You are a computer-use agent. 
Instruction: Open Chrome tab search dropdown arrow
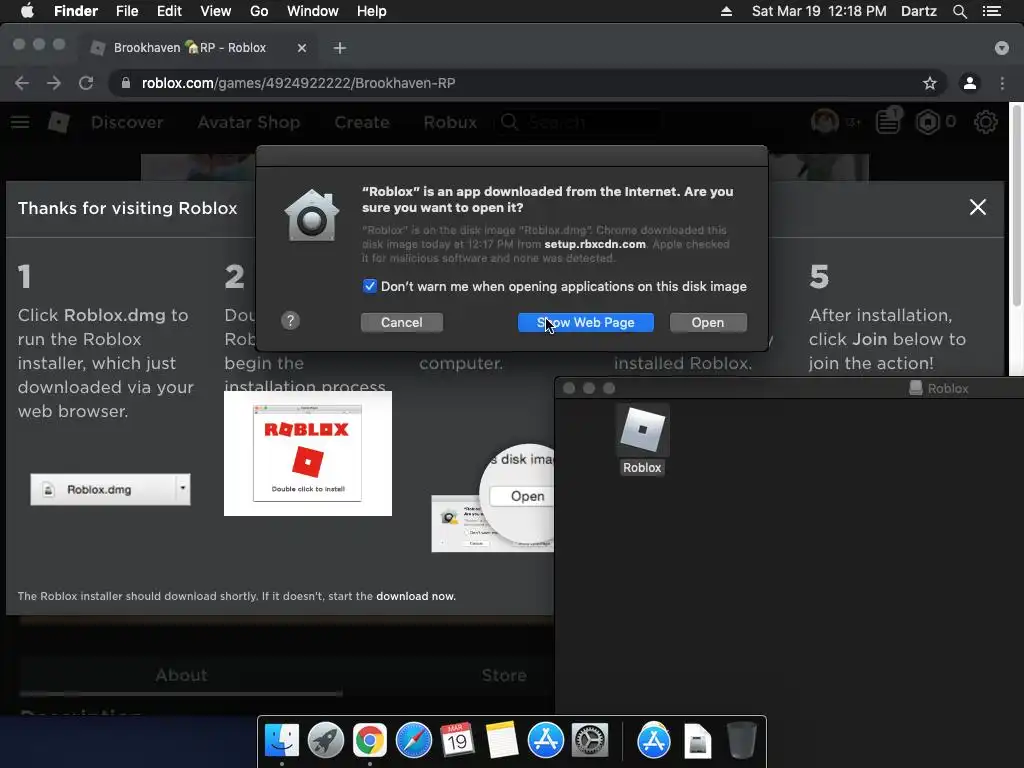(1002, 48)
